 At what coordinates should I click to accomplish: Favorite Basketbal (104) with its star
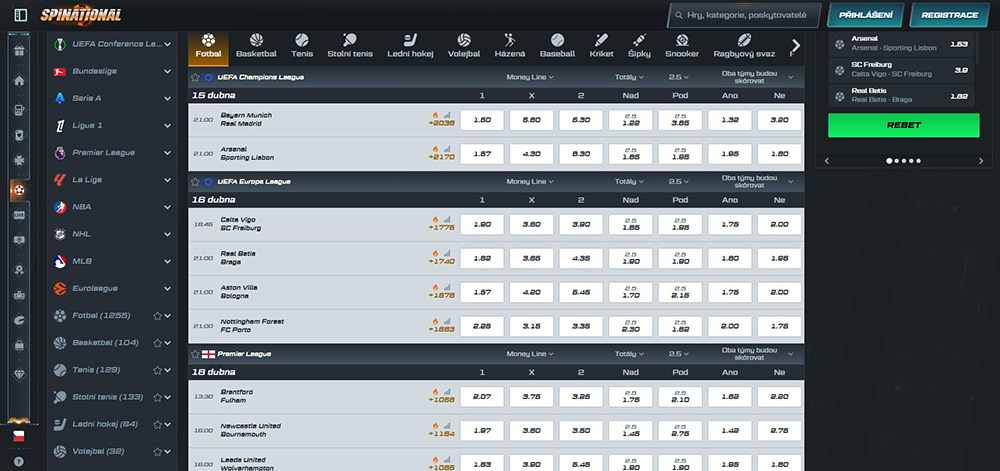pos(157,343)
